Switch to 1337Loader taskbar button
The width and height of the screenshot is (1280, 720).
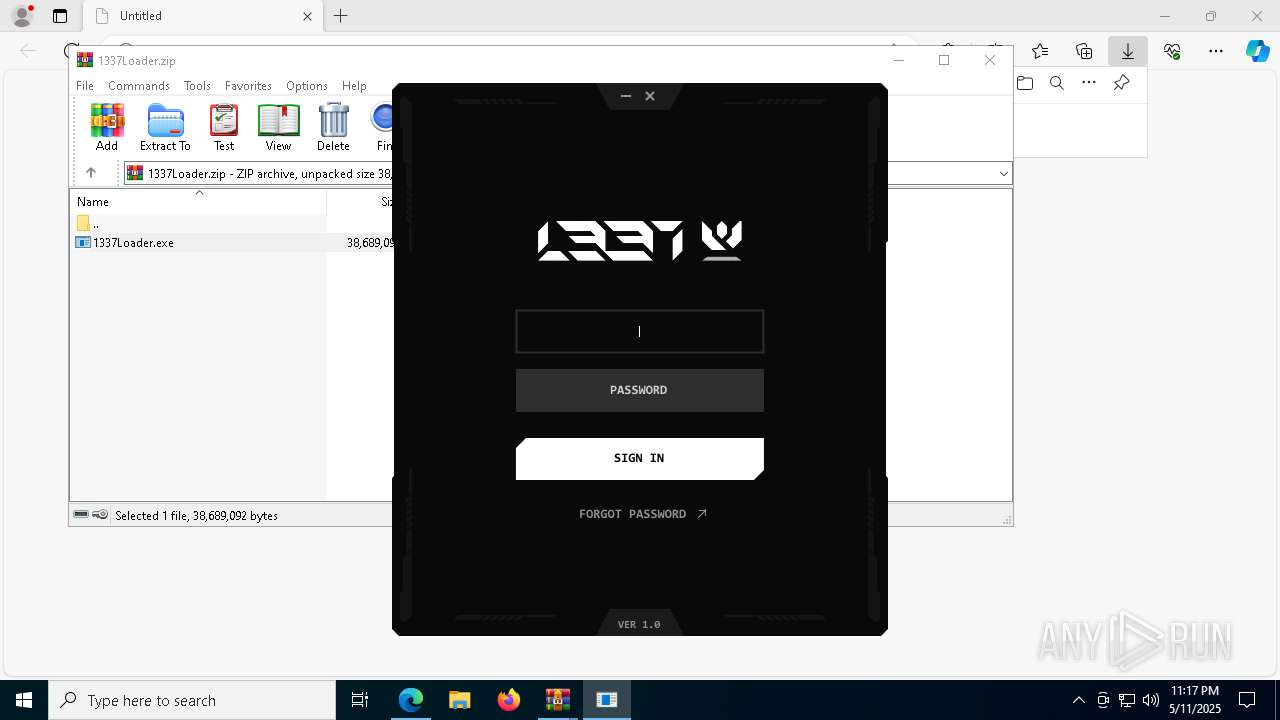[x=607, y=700]
